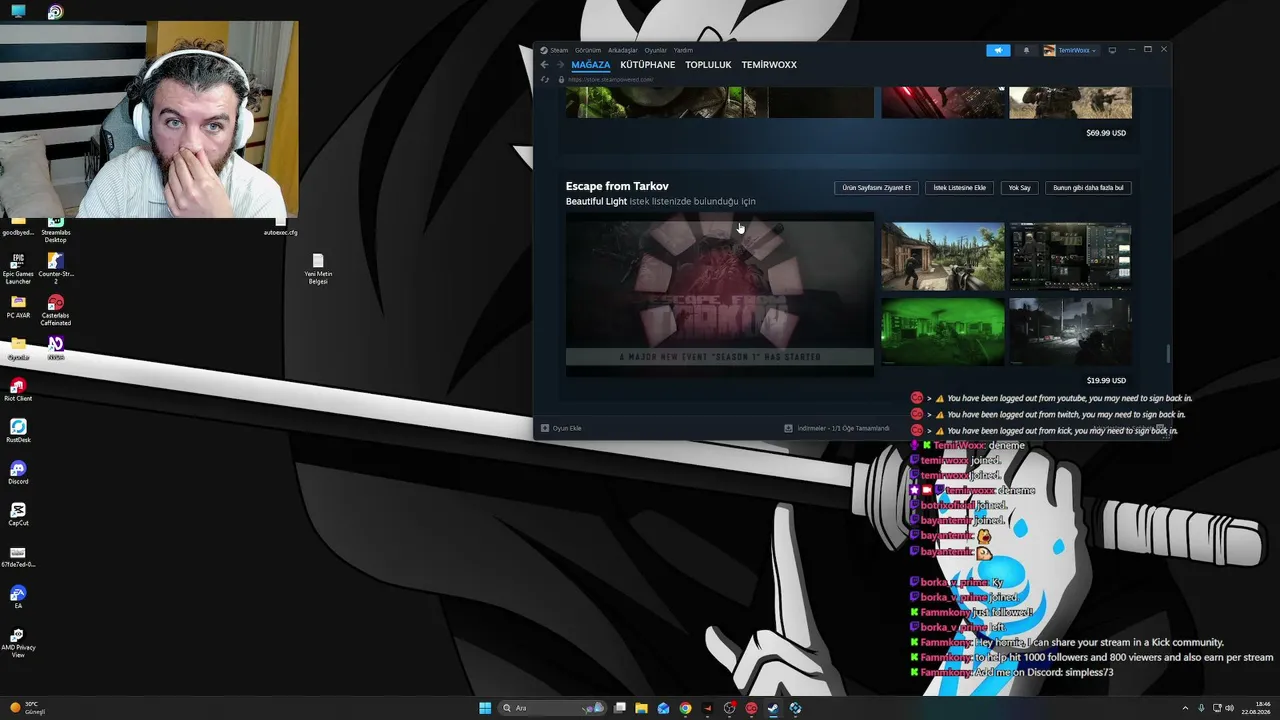The width and height of the screenshot is (1280, 720).
Task: Open Steam announcements megaphone button
Action: 998,50
